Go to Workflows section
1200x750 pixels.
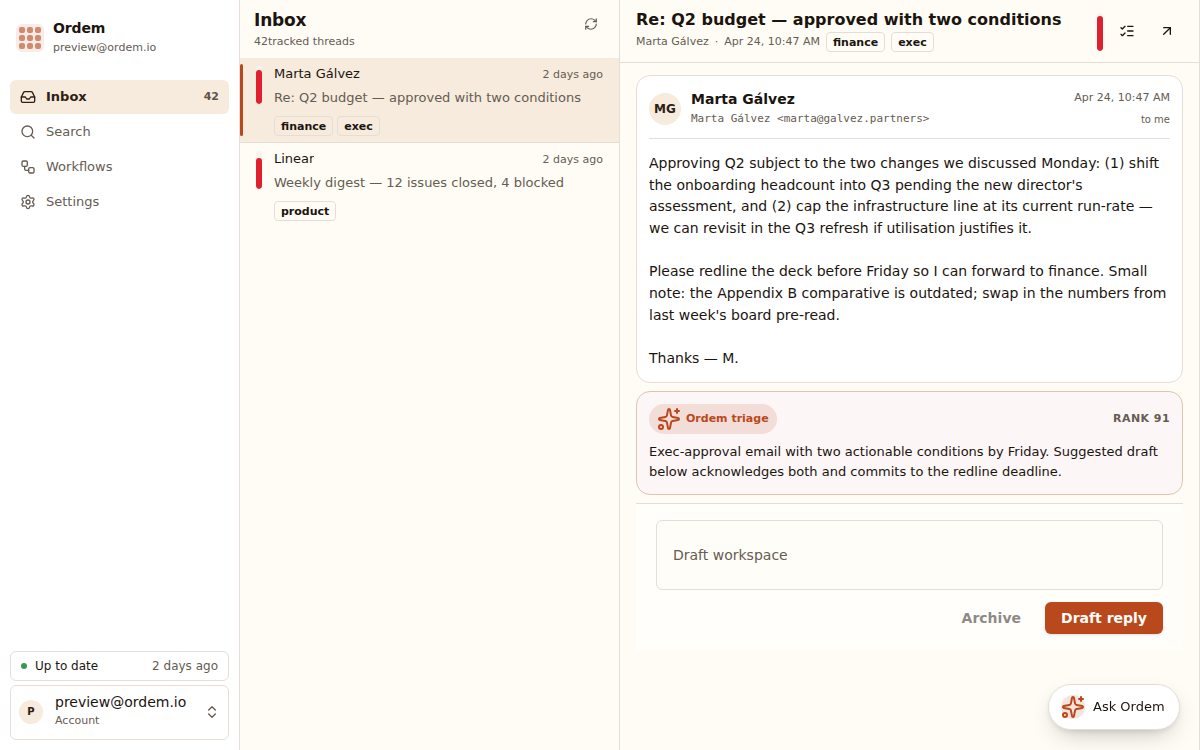click(79, 167)
